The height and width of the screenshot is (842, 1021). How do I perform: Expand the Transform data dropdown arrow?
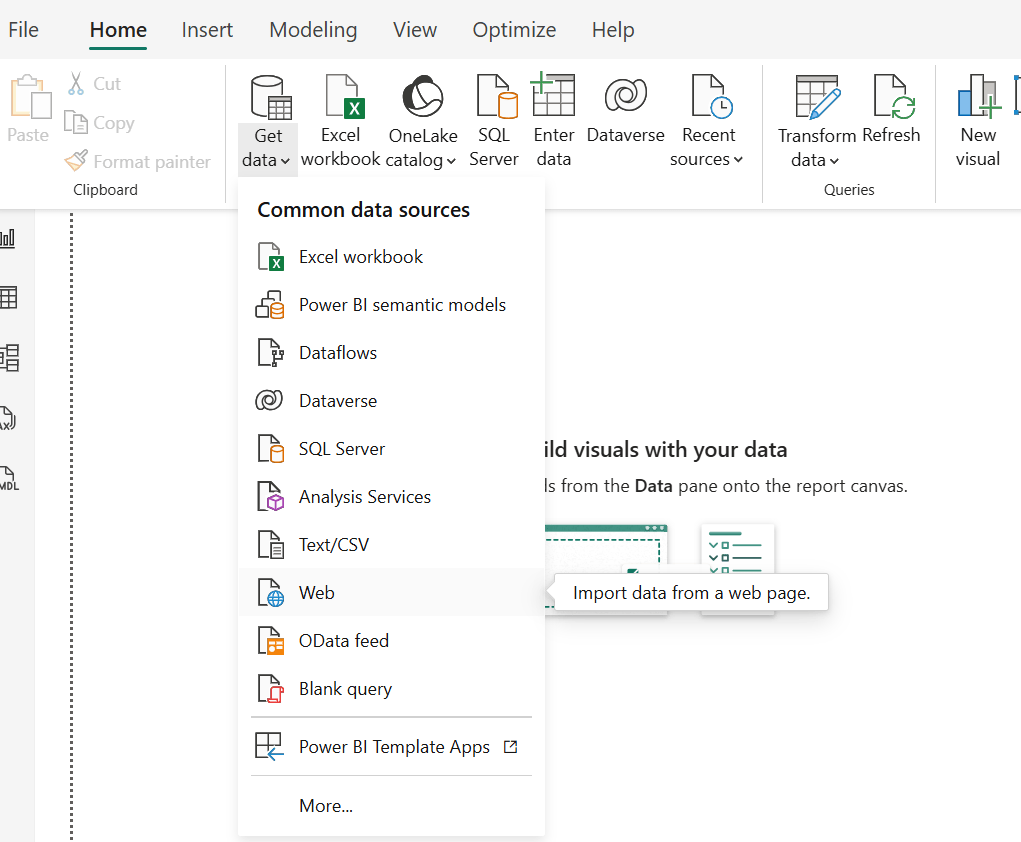click(x=834, y=161)
